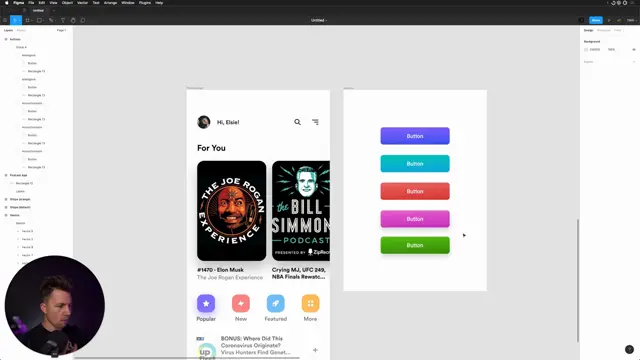Switch to the Design tab
Screen dimensions: 640x360
point(588,30)
